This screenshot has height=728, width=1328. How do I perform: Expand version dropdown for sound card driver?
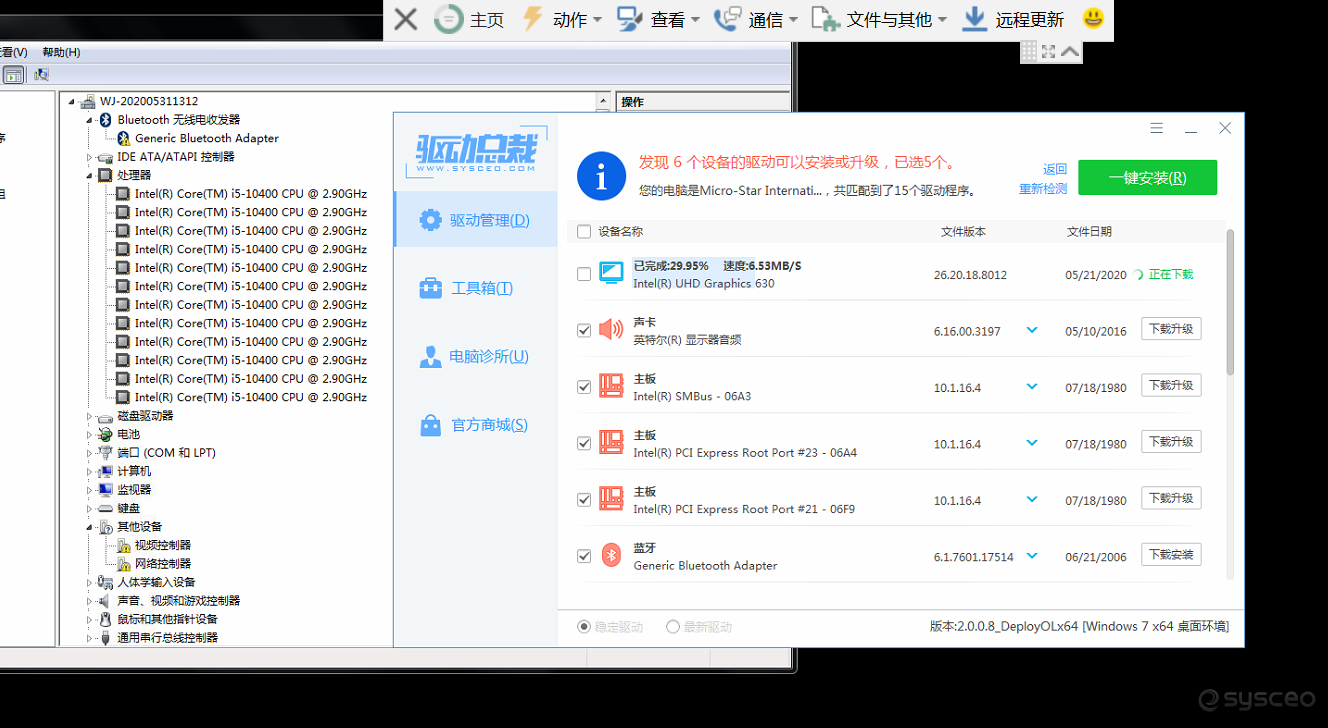click(x=1032, y=330)
